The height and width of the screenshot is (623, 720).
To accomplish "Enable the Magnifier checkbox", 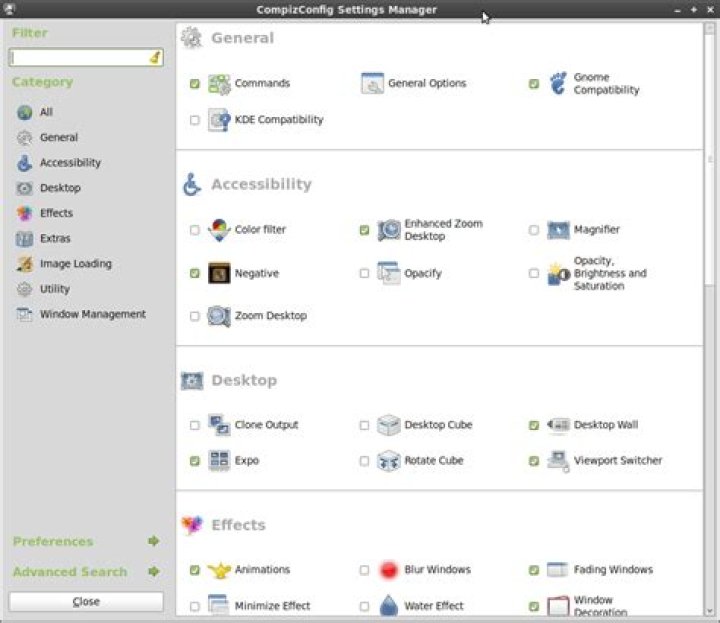I will [534, 230].
